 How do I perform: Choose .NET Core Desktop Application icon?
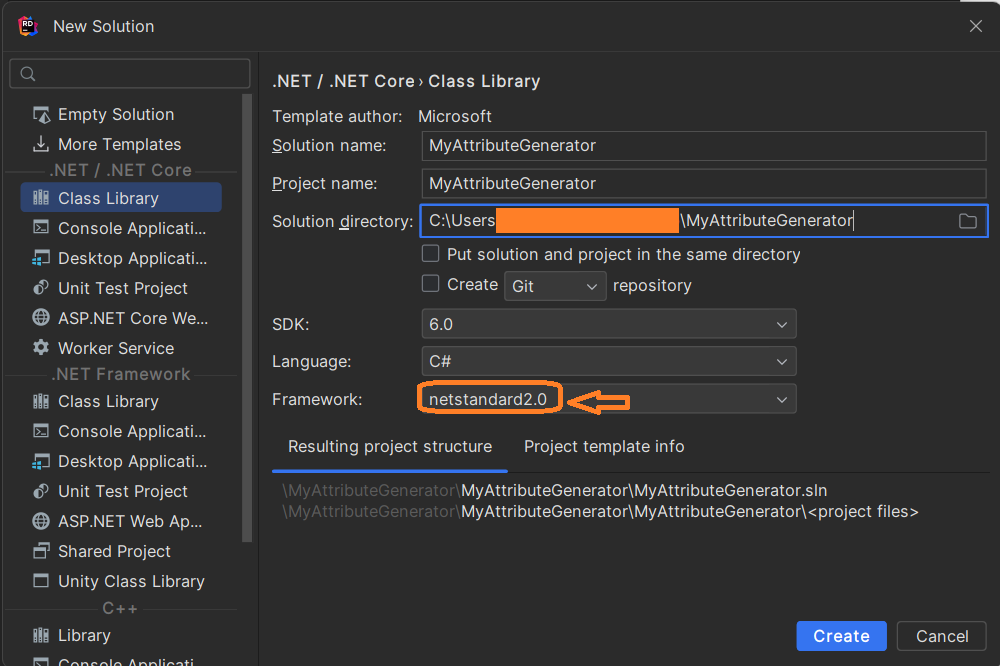41,258
